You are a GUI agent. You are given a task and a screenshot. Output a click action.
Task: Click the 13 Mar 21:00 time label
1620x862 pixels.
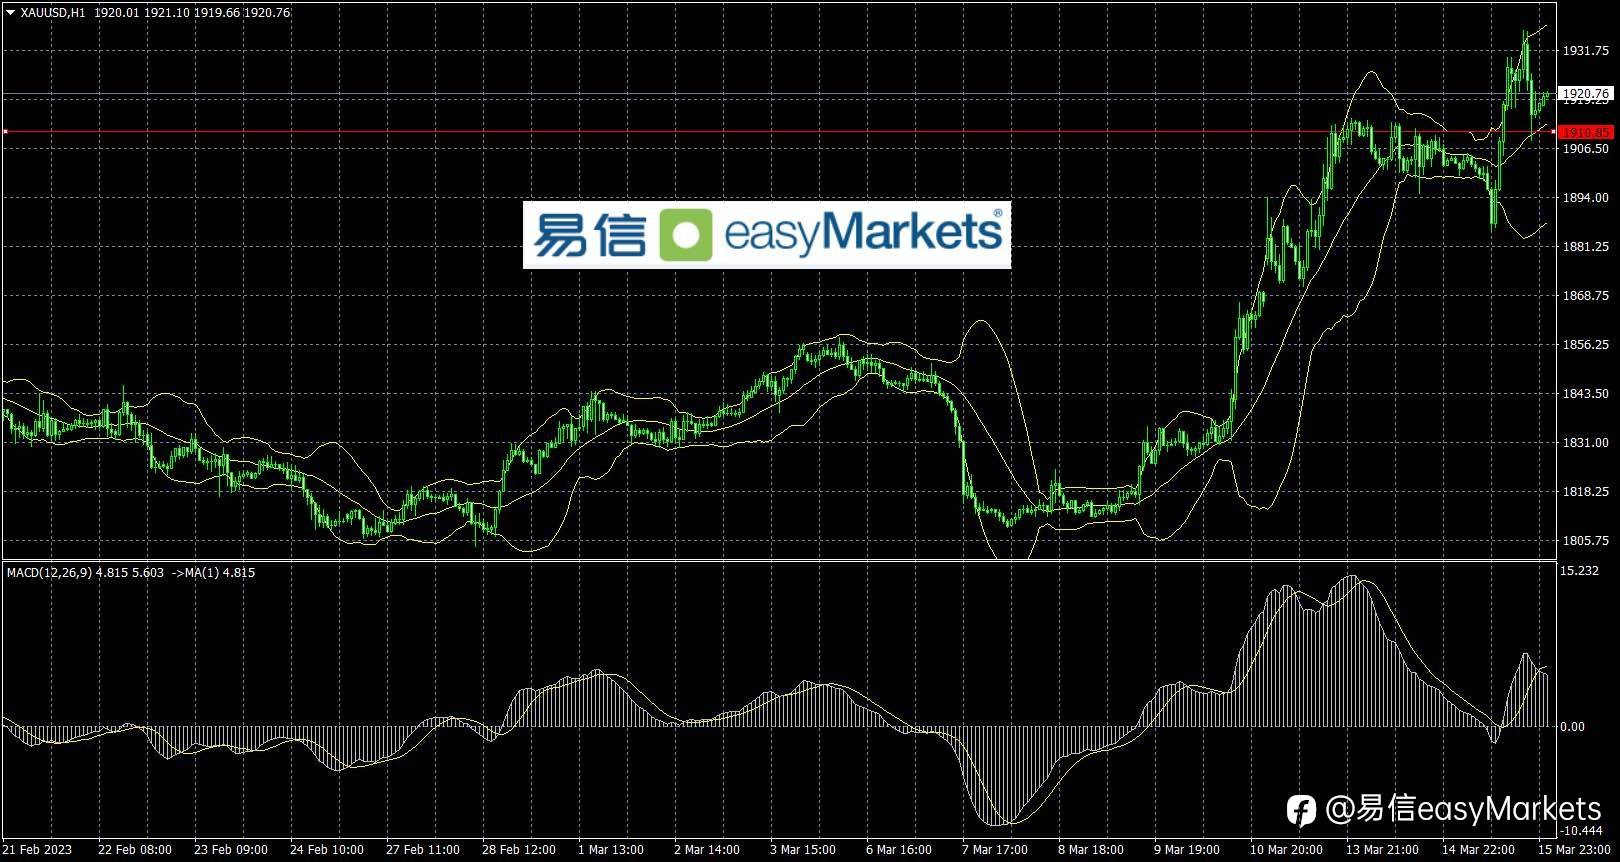click(1383, 850)
